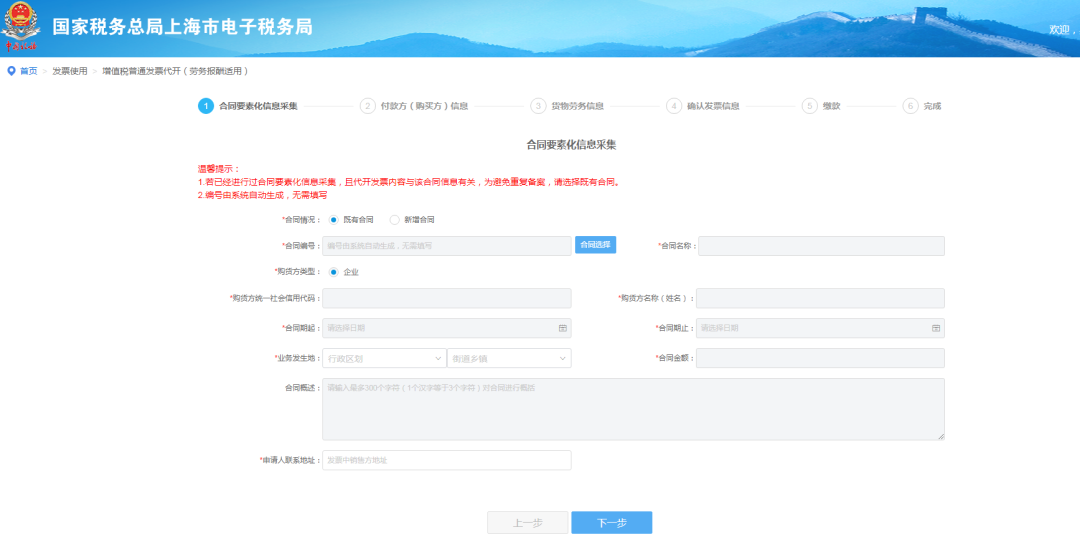
Task: Select the 既有合同 radio button
Action: 333,219
